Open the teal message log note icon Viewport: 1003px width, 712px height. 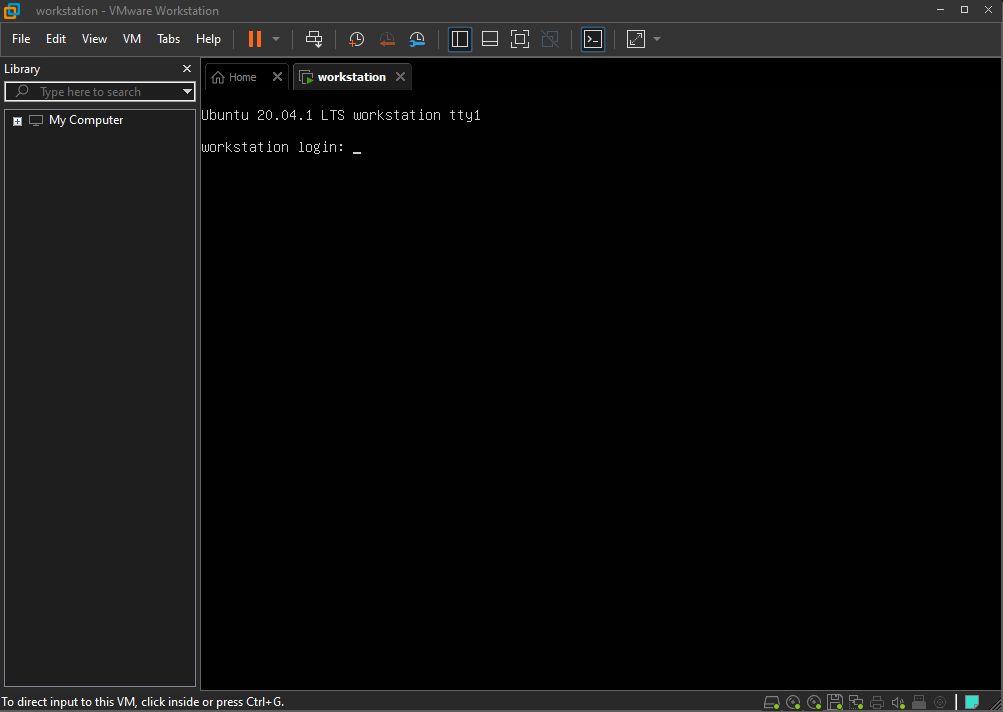pyautogui.click(x=972, y=702)
